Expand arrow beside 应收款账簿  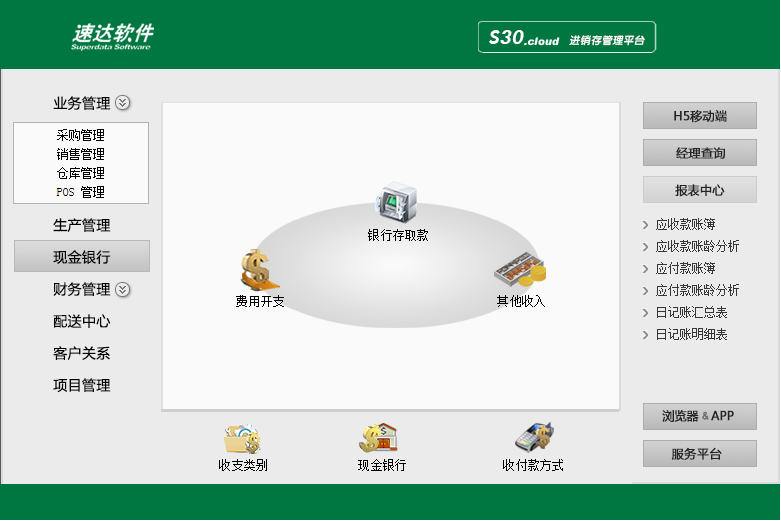point(646,225)
